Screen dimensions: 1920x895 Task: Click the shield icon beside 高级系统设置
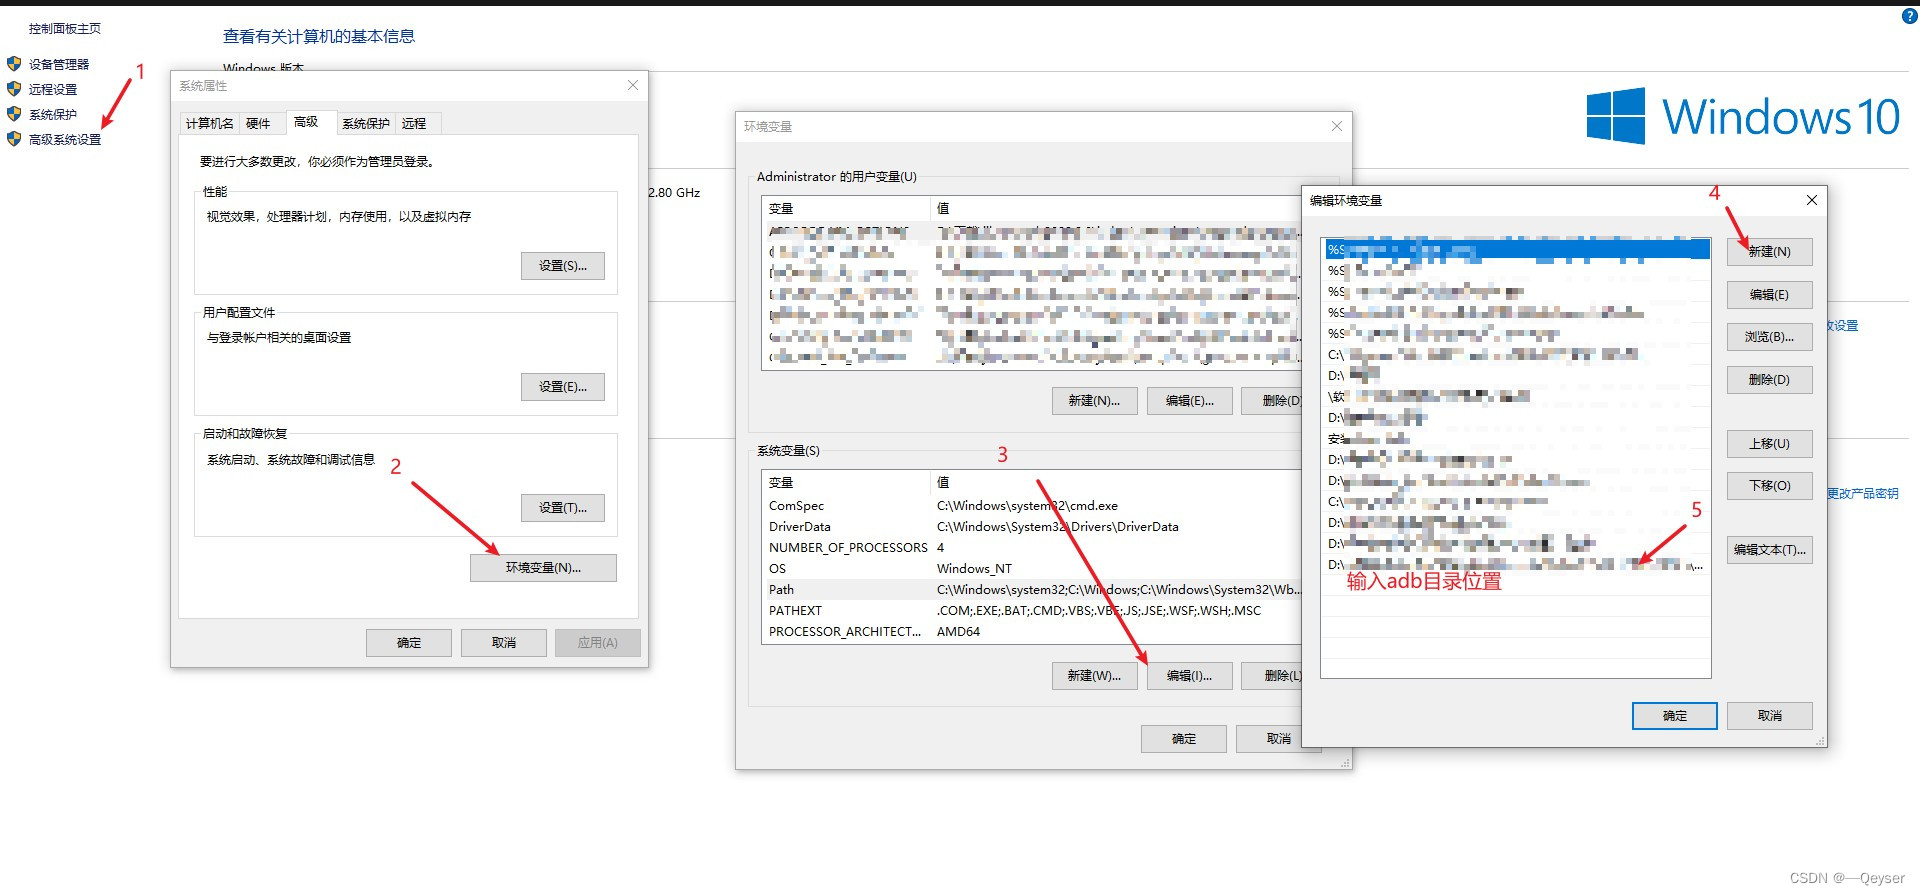[x=14, y=139]
